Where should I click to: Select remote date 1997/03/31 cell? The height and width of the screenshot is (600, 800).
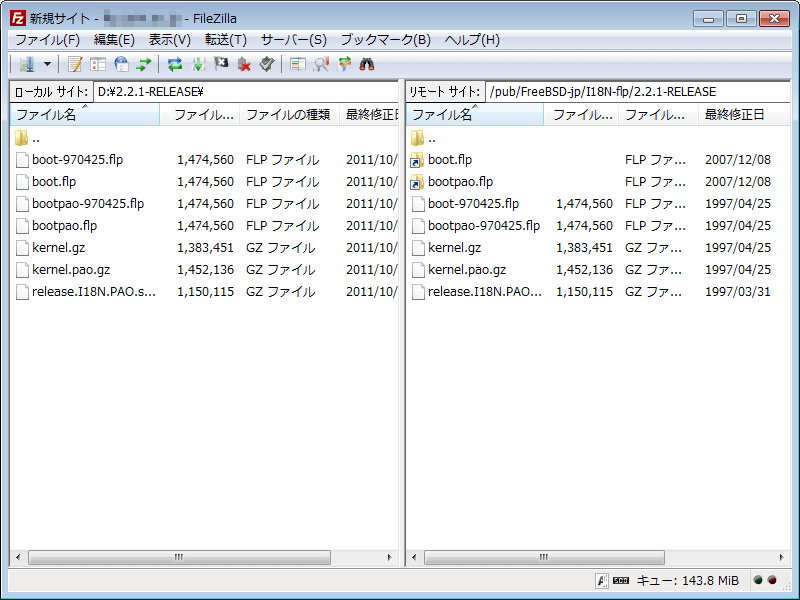coord(738,292)
